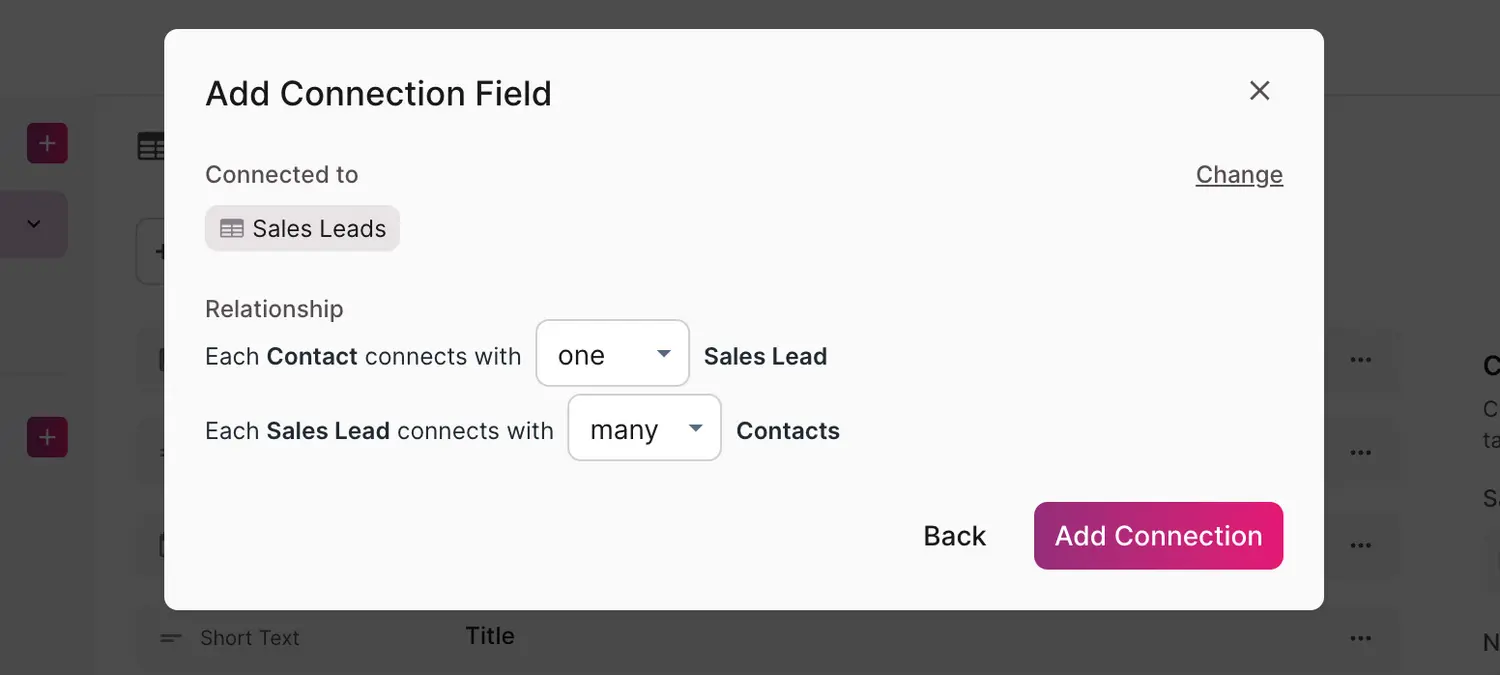Click the table icon behind dialog's top-left corner

(x=151, y=147)
